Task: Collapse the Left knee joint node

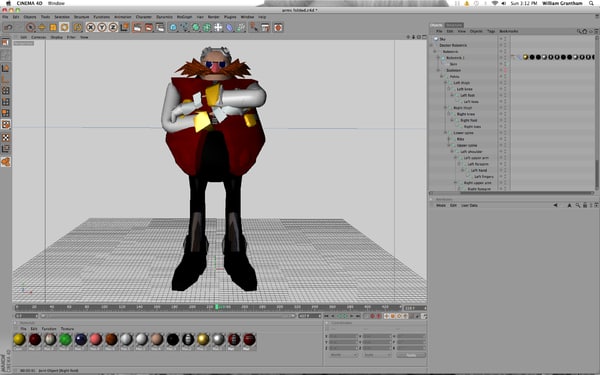Action: 449,89
